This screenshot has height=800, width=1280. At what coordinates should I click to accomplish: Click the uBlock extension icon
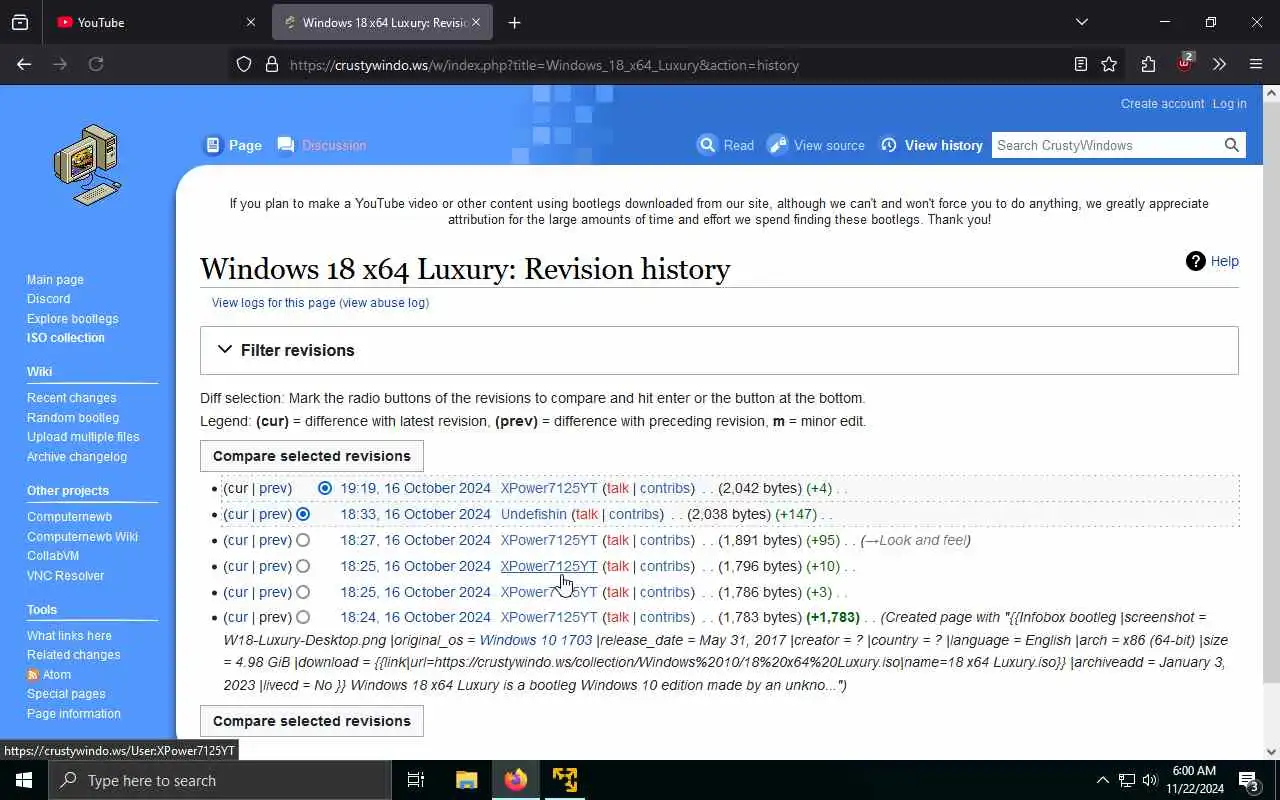pyautogui.click(x=1185, y=63)
